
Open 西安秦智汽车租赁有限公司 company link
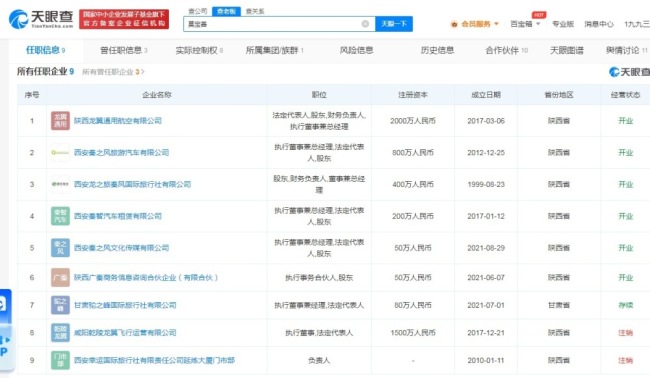tap(118, 216)
